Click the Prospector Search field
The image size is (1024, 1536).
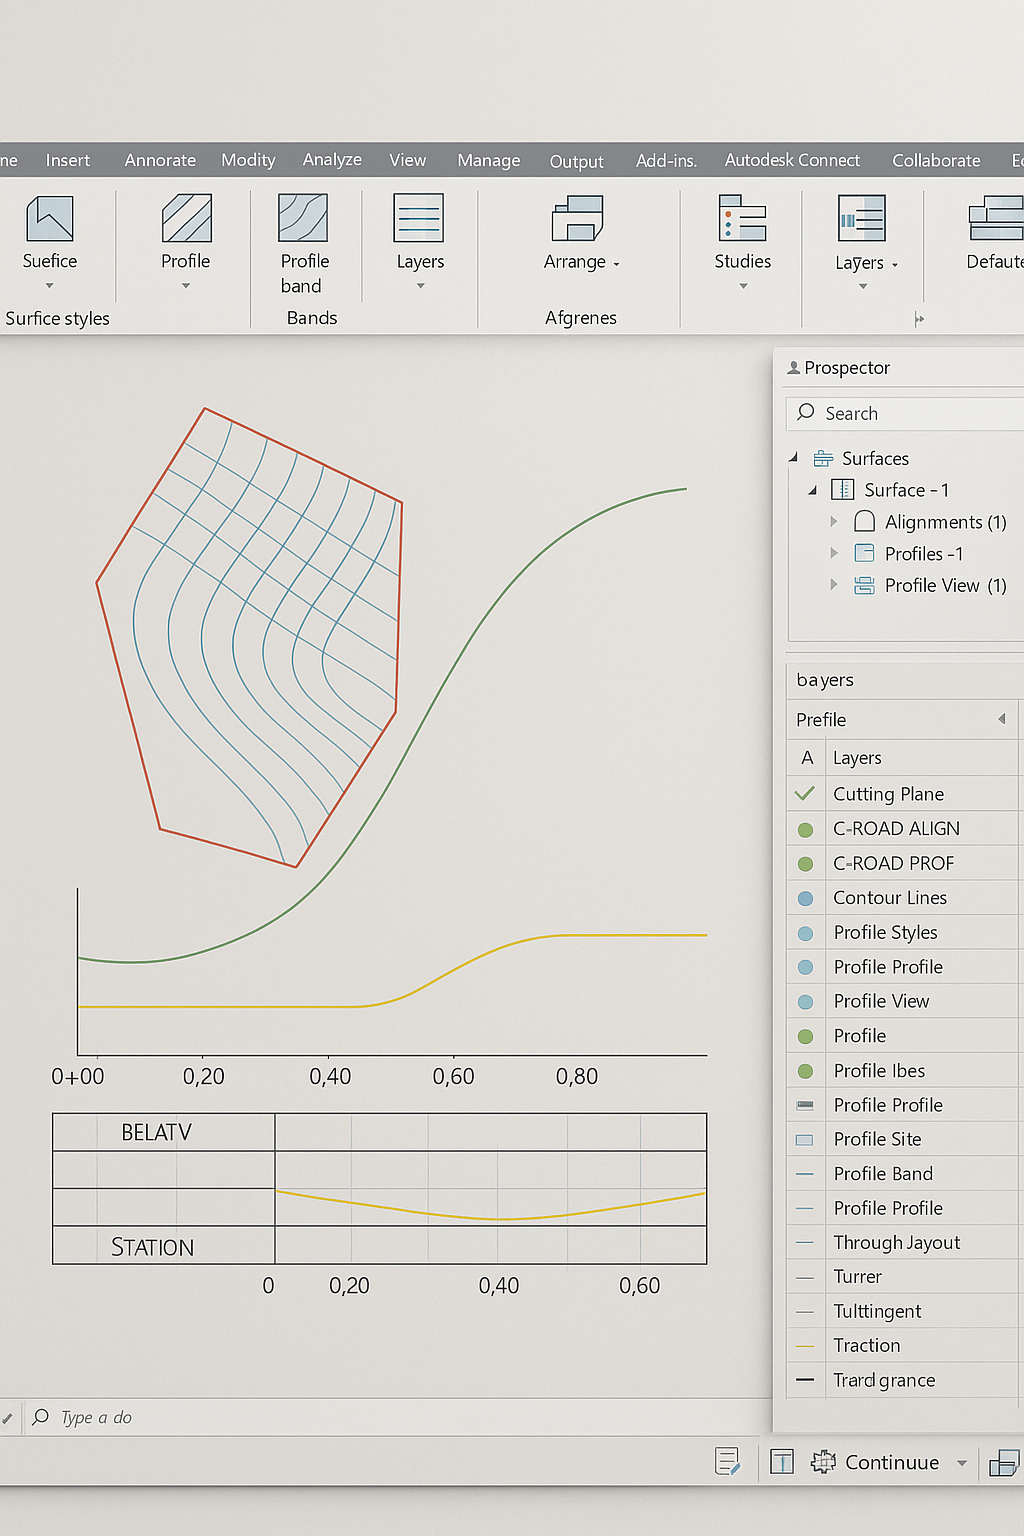coord(910,413)
